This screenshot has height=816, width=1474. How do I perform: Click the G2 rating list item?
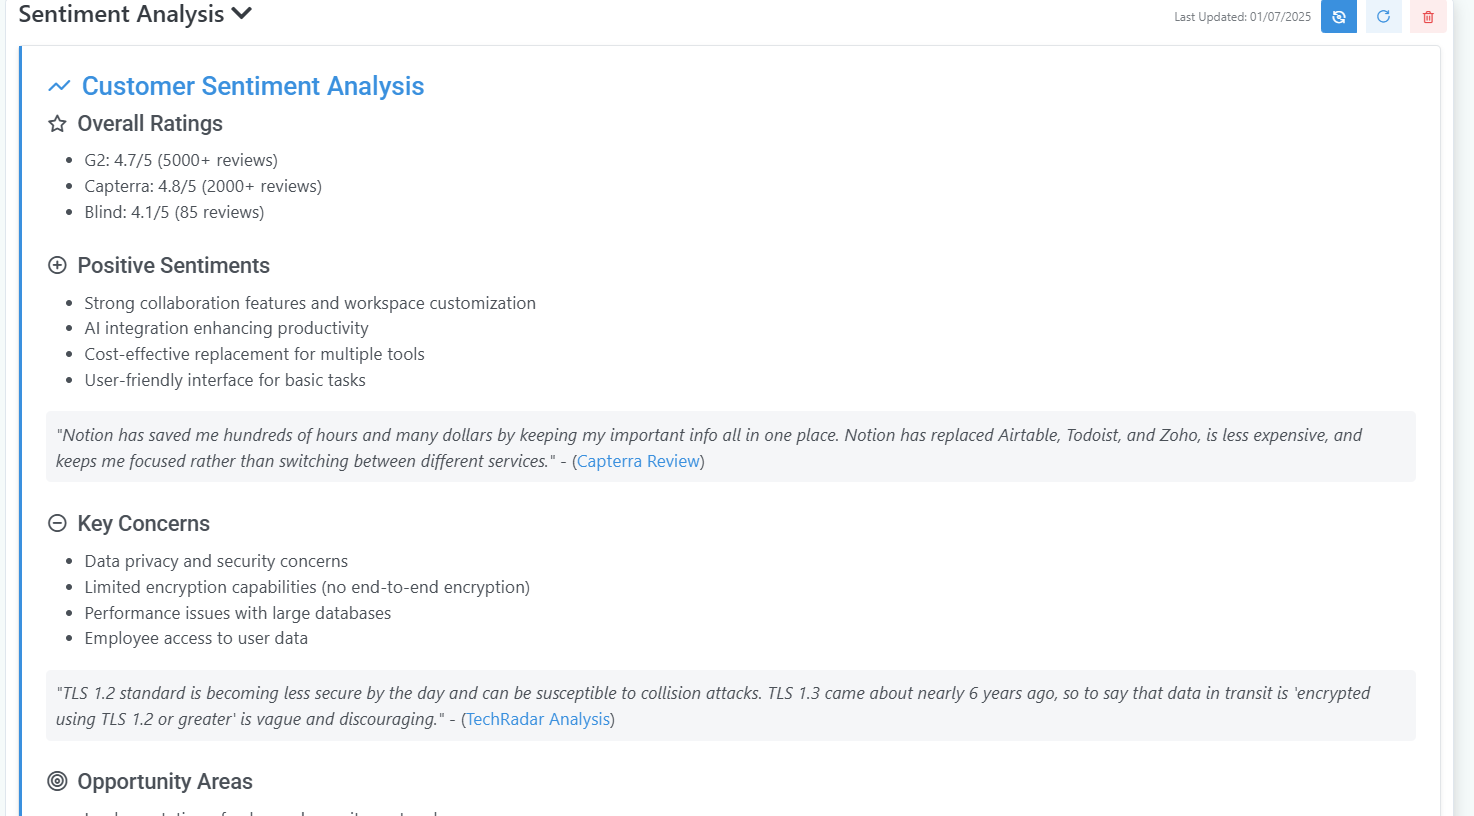pos(181,160)
